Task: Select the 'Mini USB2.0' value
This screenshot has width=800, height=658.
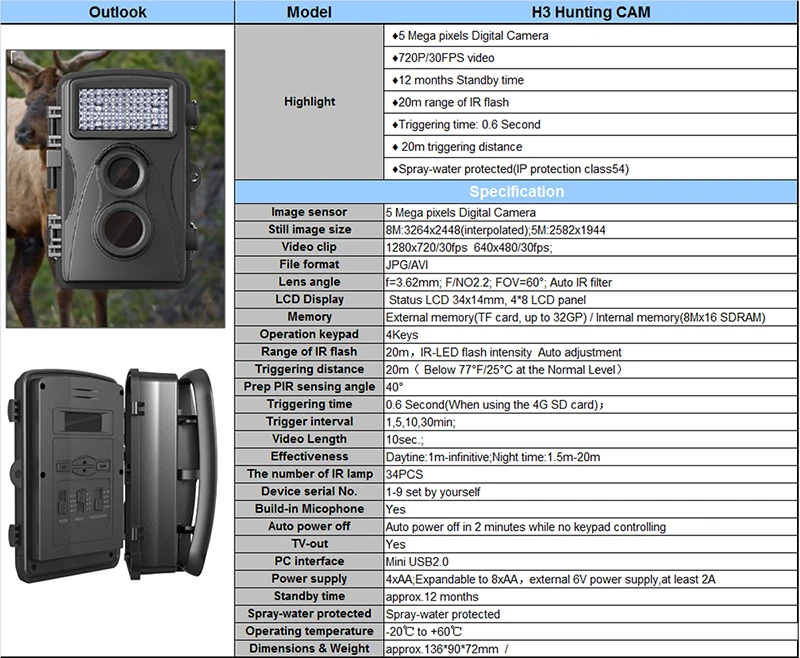Action: 417,562
